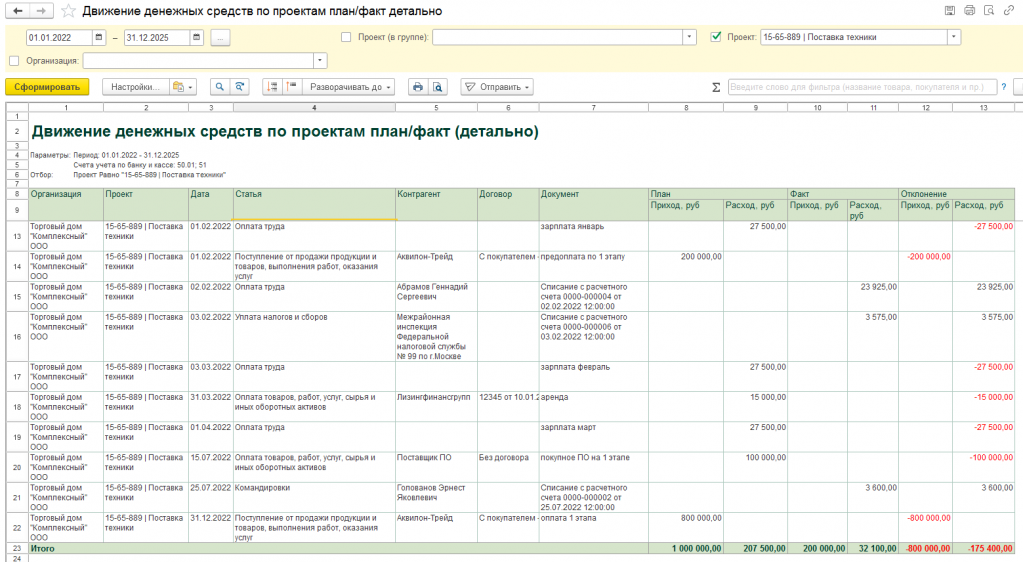Click the report title heading in the sheet
Viewport: 1023px width, 562px height.
click(285, 131)
